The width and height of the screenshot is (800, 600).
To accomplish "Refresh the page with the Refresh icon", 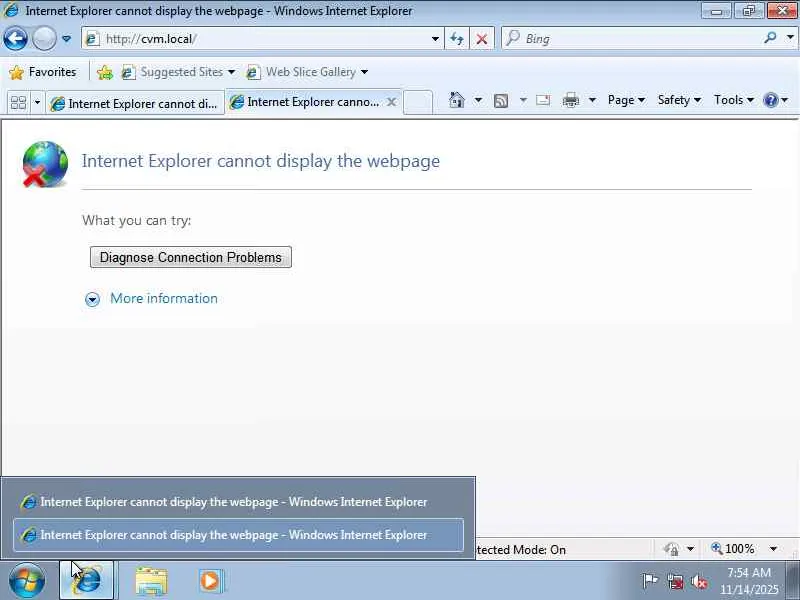I will pos(457,39).
